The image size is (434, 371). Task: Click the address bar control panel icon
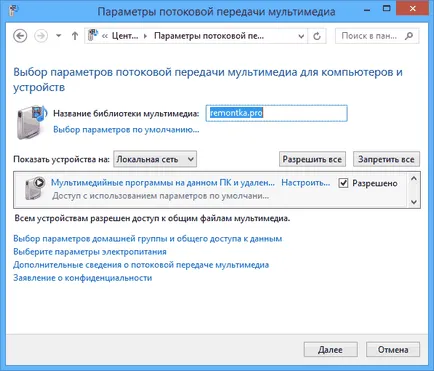coord(93,35)
